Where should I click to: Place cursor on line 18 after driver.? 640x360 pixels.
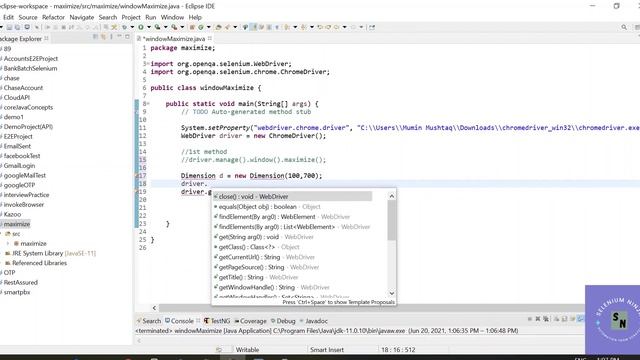click(x=208, y=184)
